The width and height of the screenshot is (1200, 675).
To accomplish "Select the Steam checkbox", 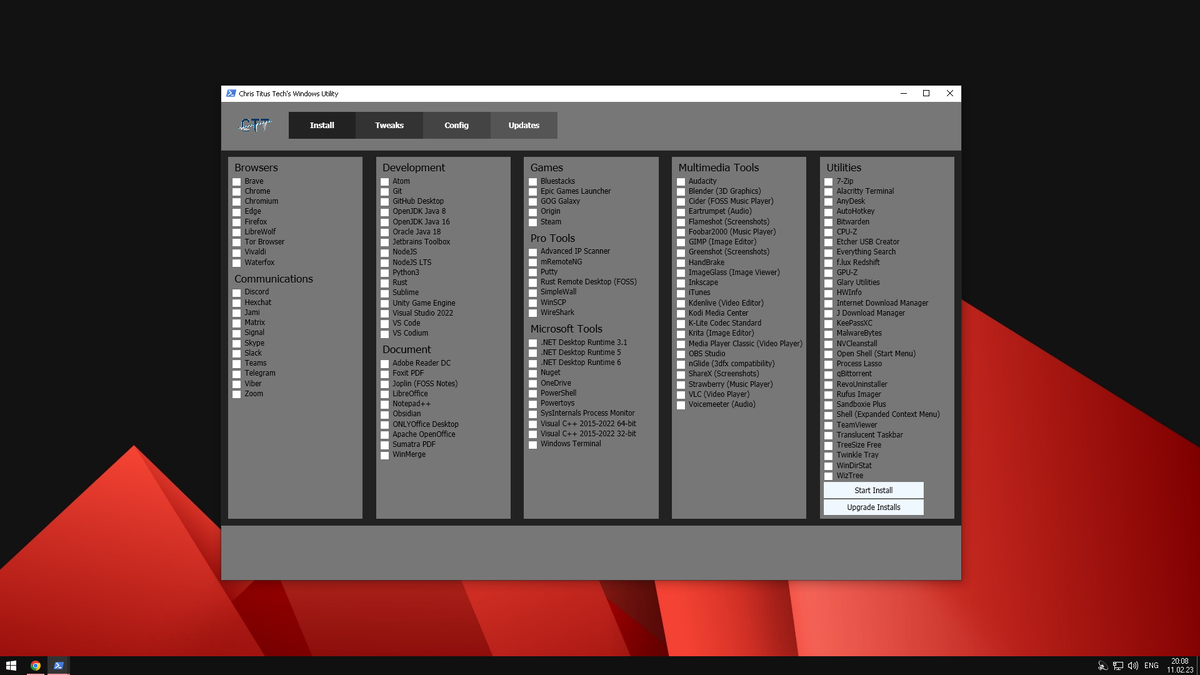I will pyautogui.click(x=533, y=222).
